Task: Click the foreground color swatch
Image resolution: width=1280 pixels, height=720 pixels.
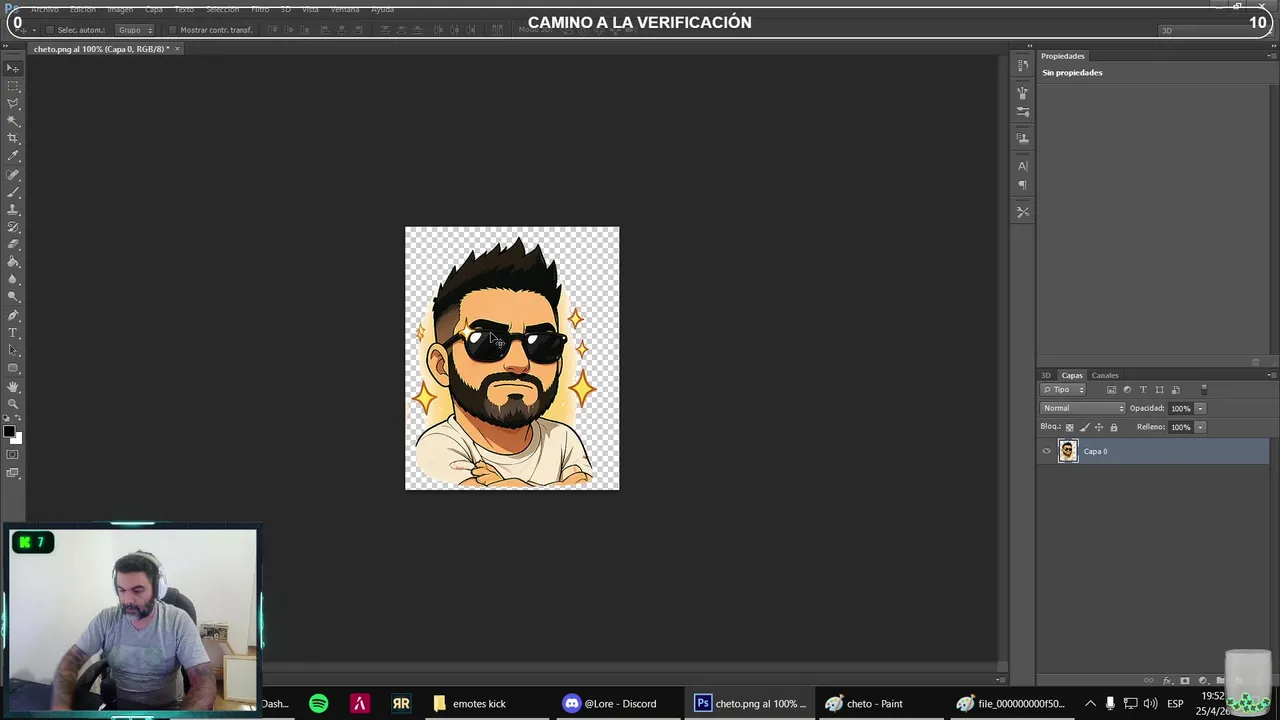Action: click(8, 432)
